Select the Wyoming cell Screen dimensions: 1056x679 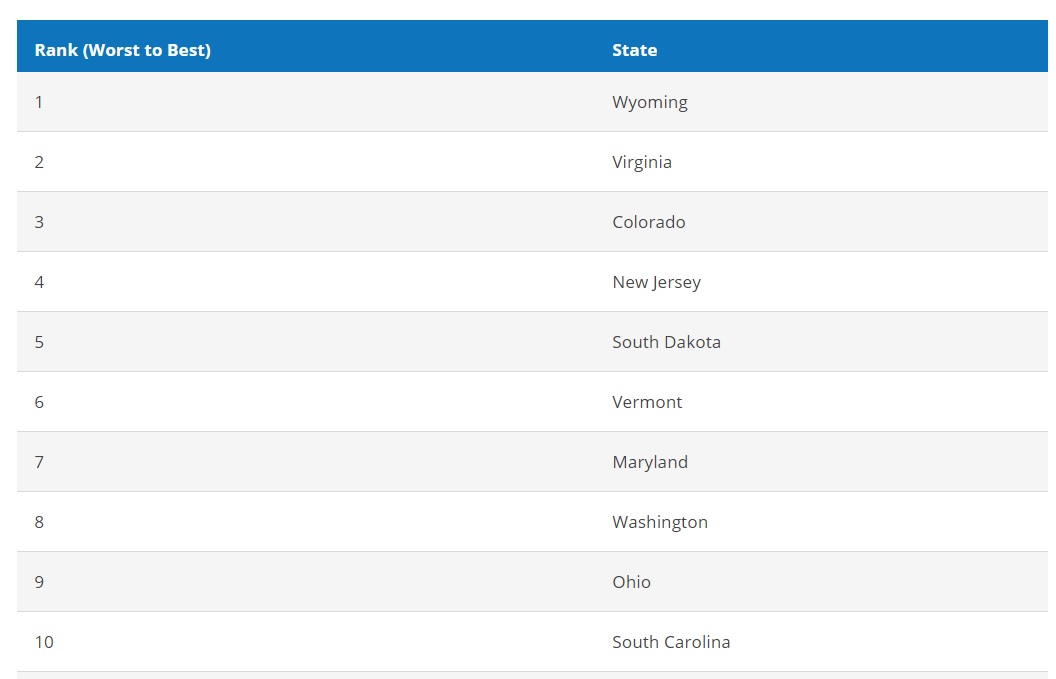point(650,102)
